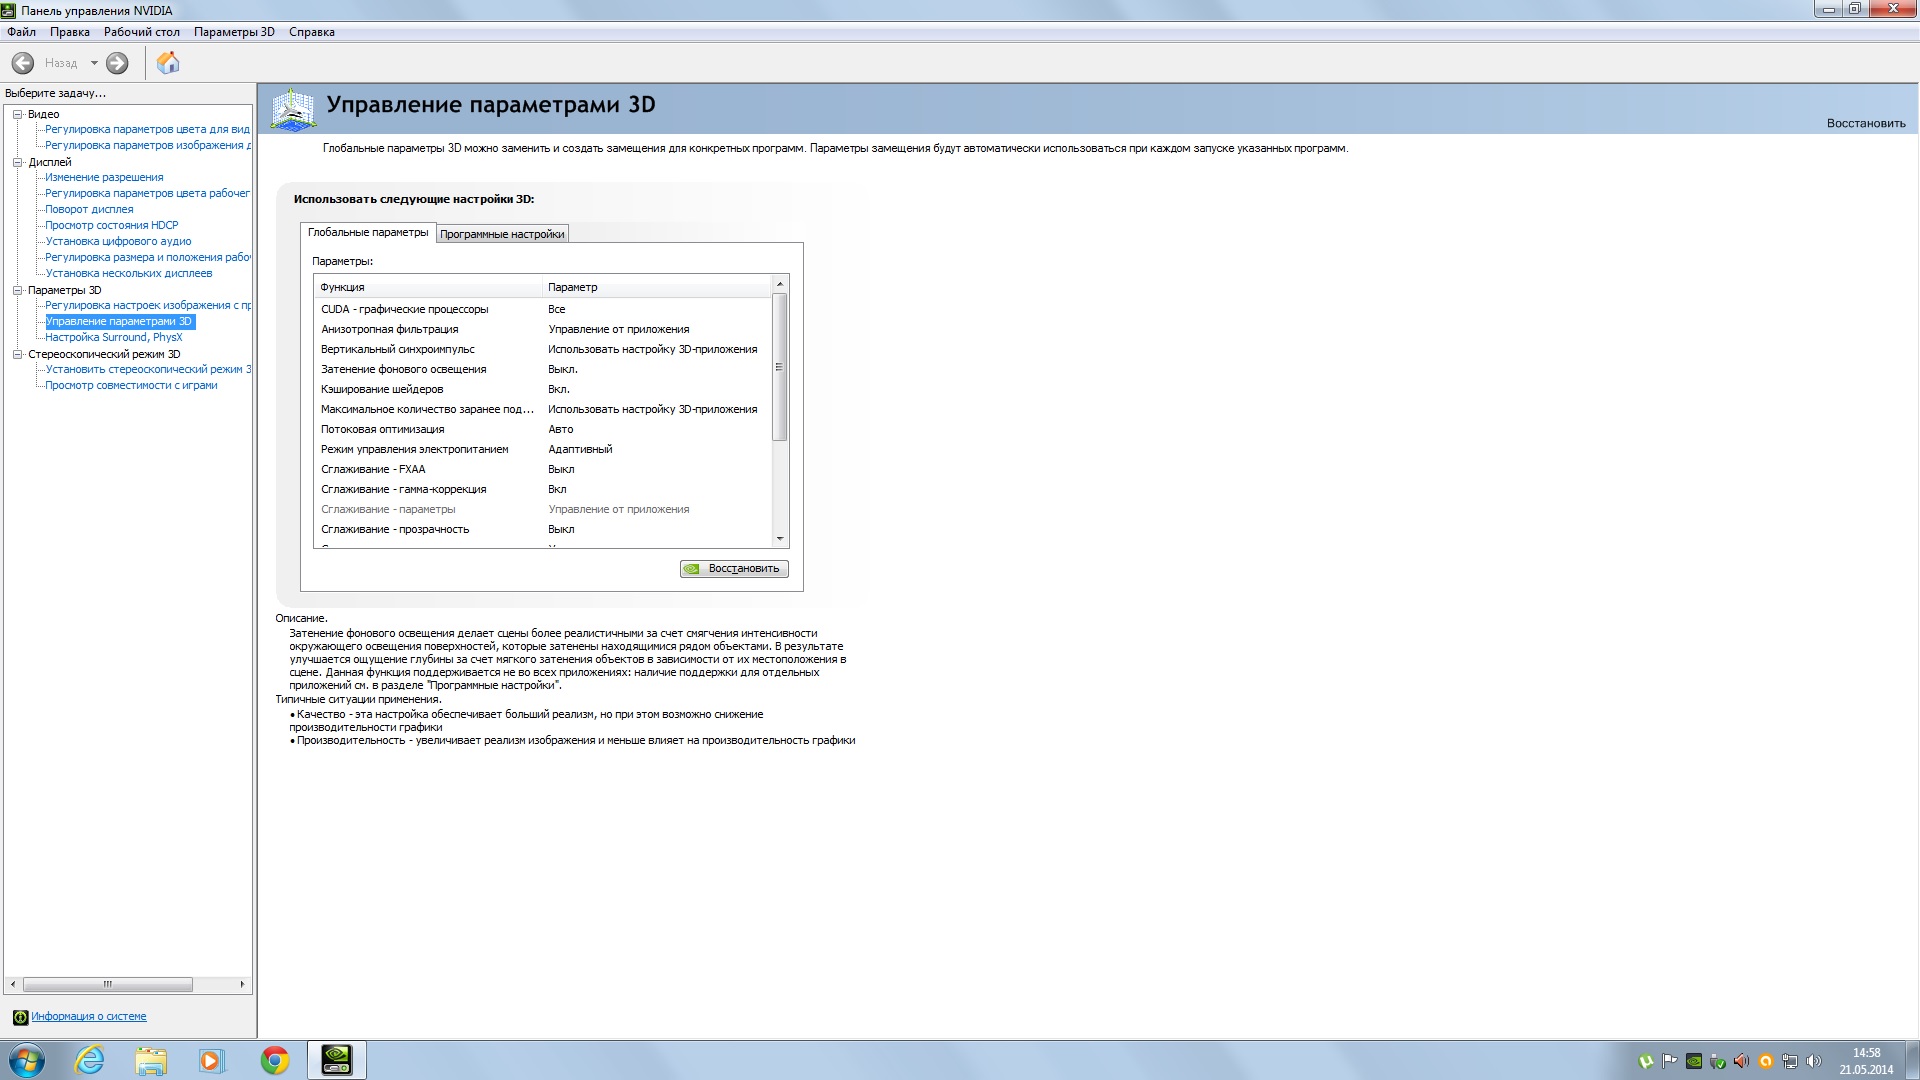The image size is (1920, 1080).
Task: Collapse the Видео tree node
Action: click(17, 114)
